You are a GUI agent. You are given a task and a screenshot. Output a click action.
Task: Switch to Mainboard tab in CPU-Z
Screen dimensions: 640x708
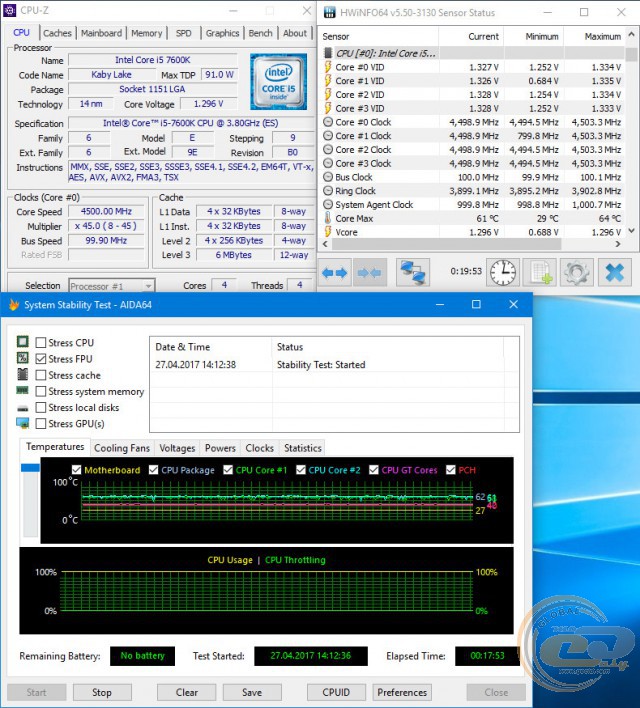coord(101,33)
